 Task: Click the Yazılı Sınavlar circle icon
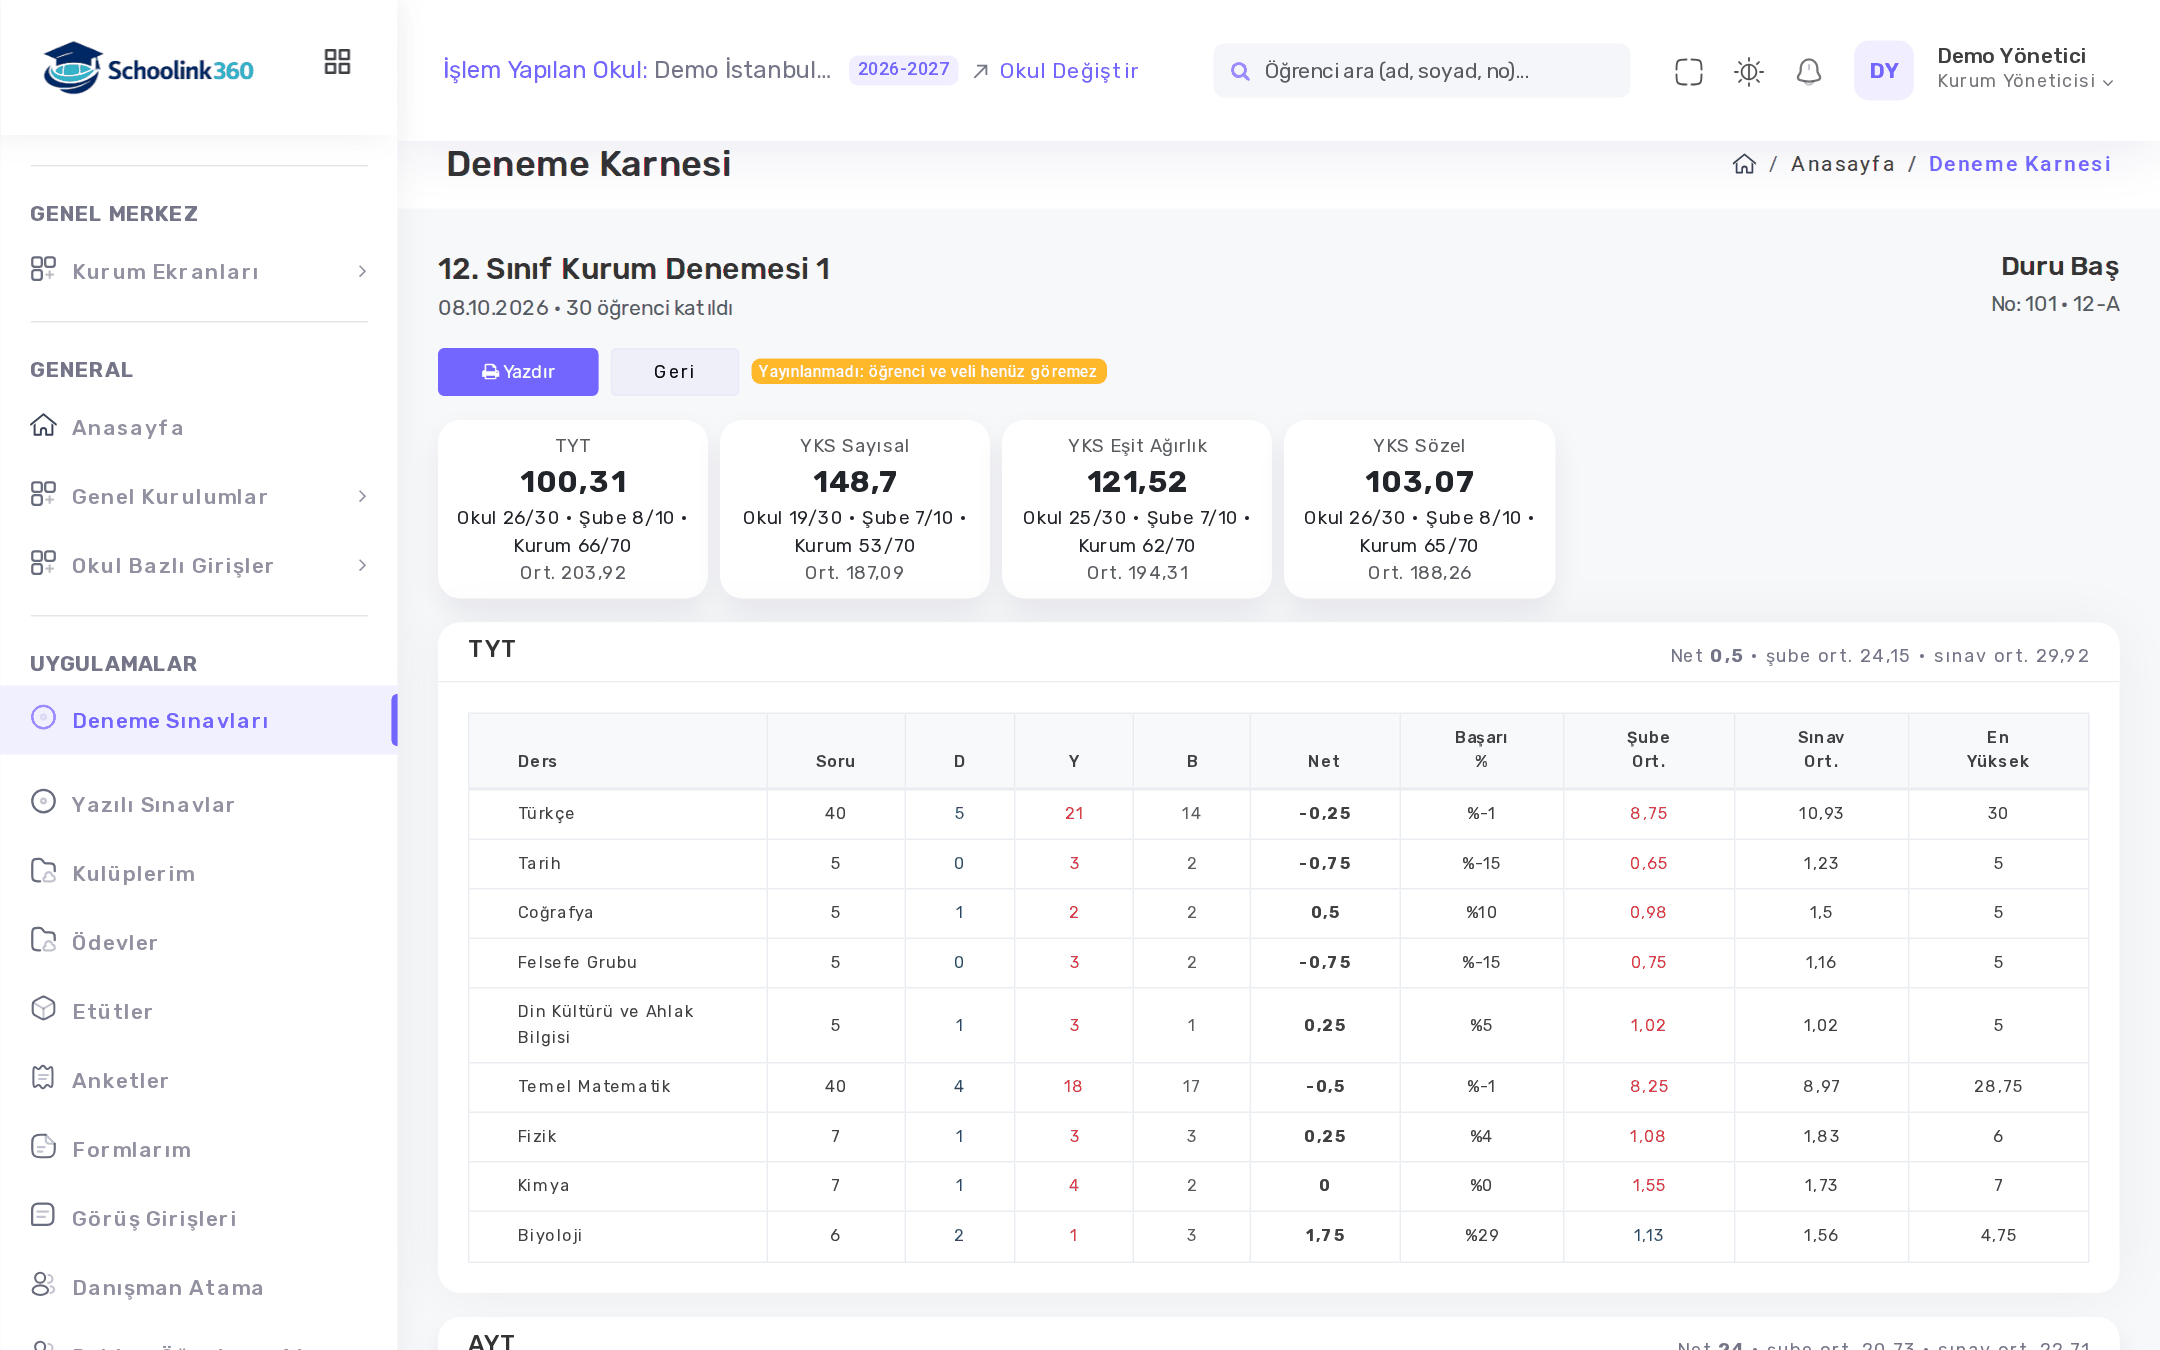(x=43, y=802)
